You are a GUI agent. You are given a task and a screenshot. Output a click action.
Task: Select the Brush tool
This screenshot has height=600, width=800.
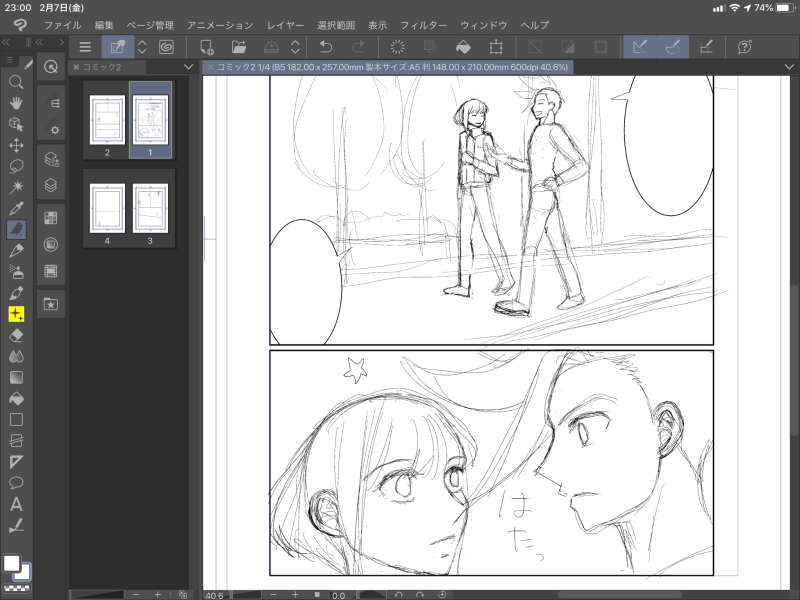pyautogui.click(x=16, y=293)
